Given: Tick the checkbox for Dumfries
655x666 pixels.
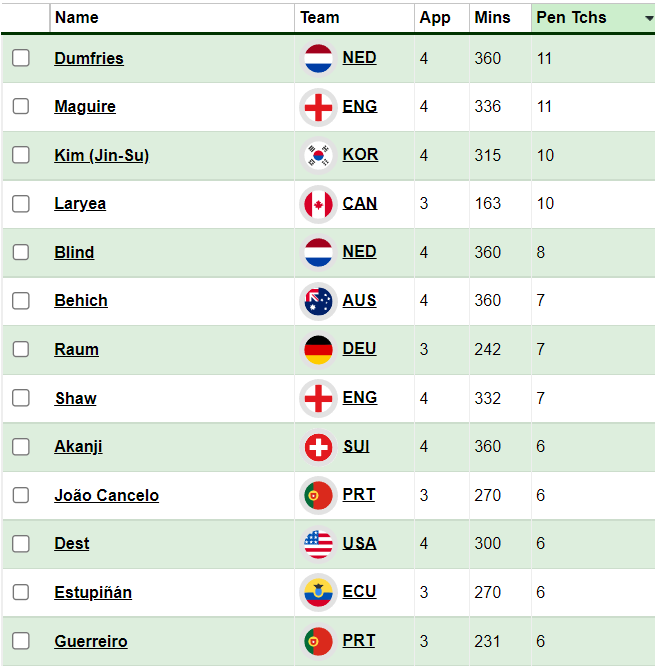Looking at the screenshot, I should 21,58.
